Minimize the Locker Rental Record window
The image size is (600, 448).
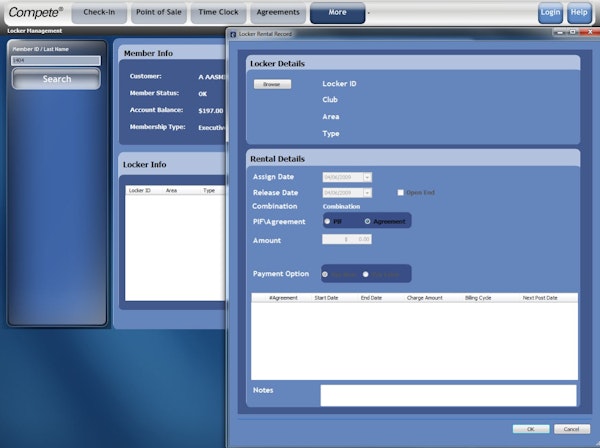point(559,33)
